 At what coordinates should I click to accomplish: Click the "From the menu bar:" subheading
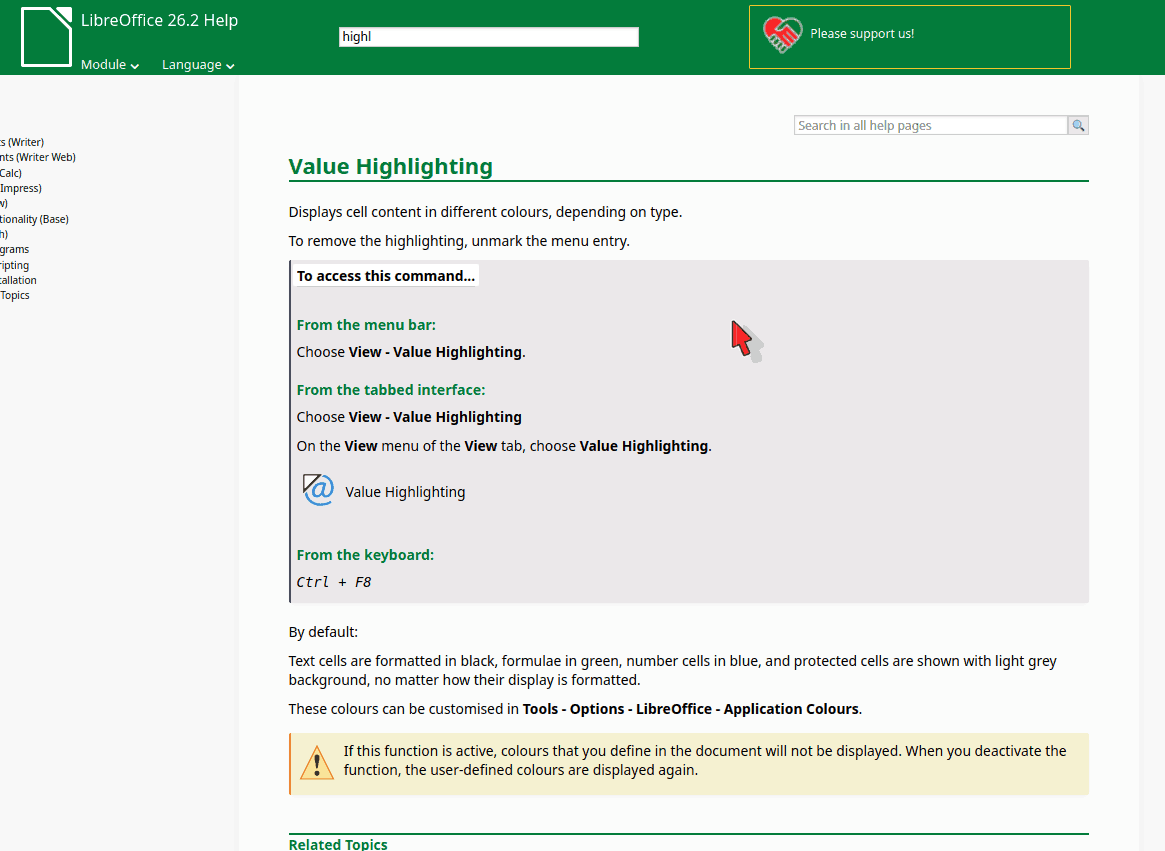pos(366,325)
